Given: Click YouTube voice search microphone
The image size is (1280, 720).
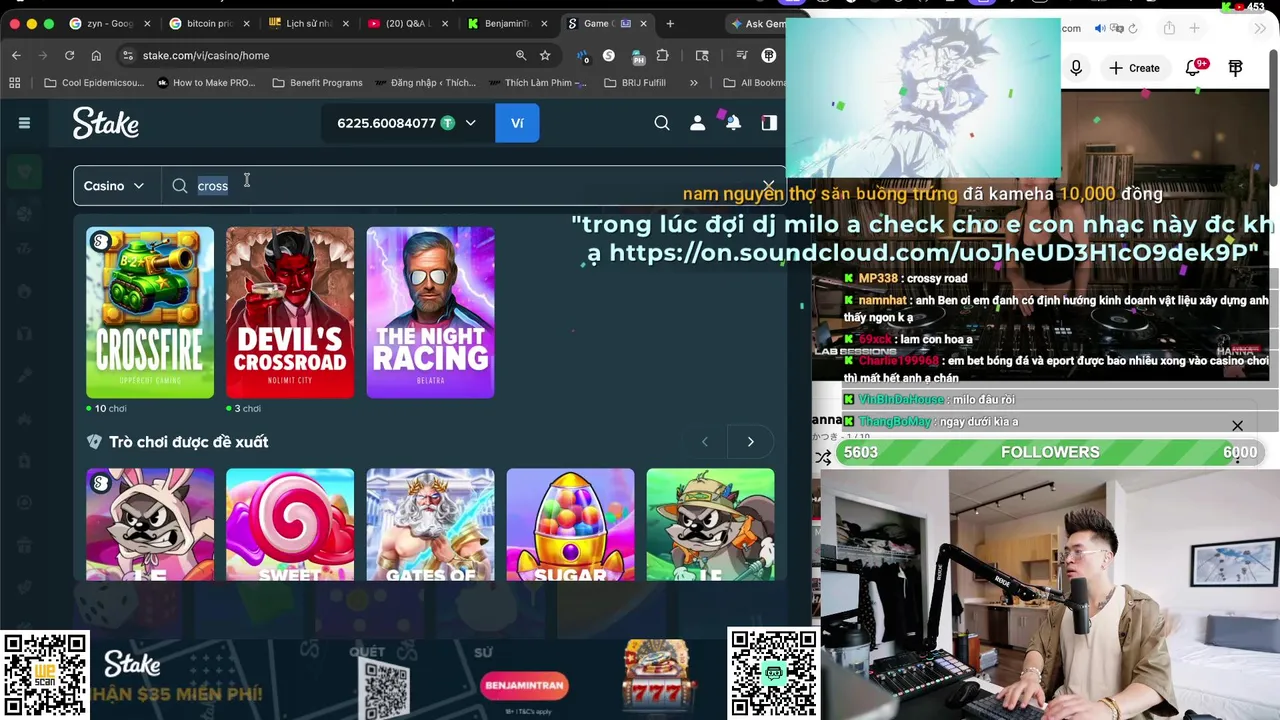Looking at the screenshot, I should [1076, 68].
